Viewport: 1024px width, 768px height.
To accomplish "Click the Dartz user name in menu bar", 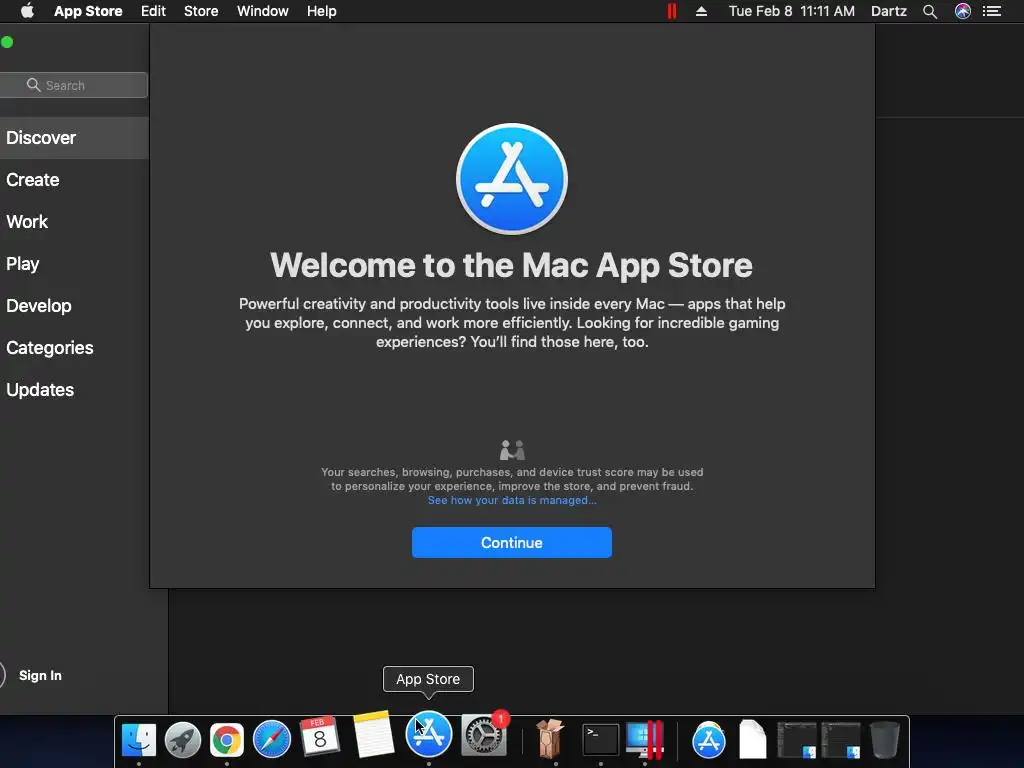I will [889, 11].
